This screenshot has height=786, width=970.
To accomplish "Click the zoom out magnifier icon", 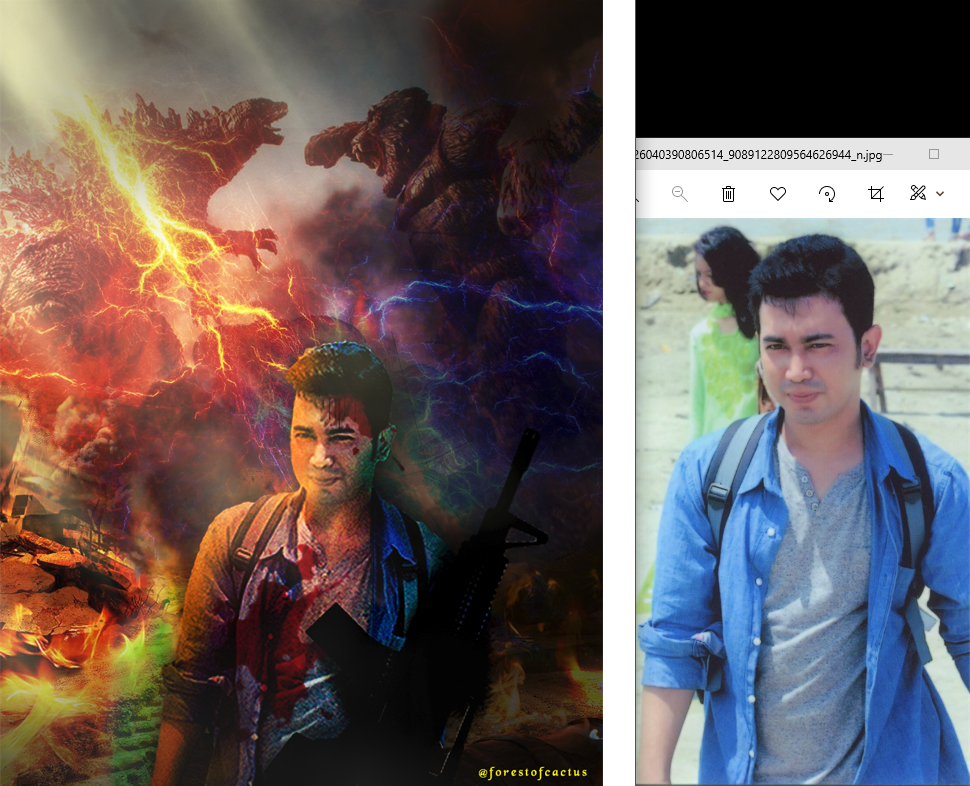I will [680, 194].
